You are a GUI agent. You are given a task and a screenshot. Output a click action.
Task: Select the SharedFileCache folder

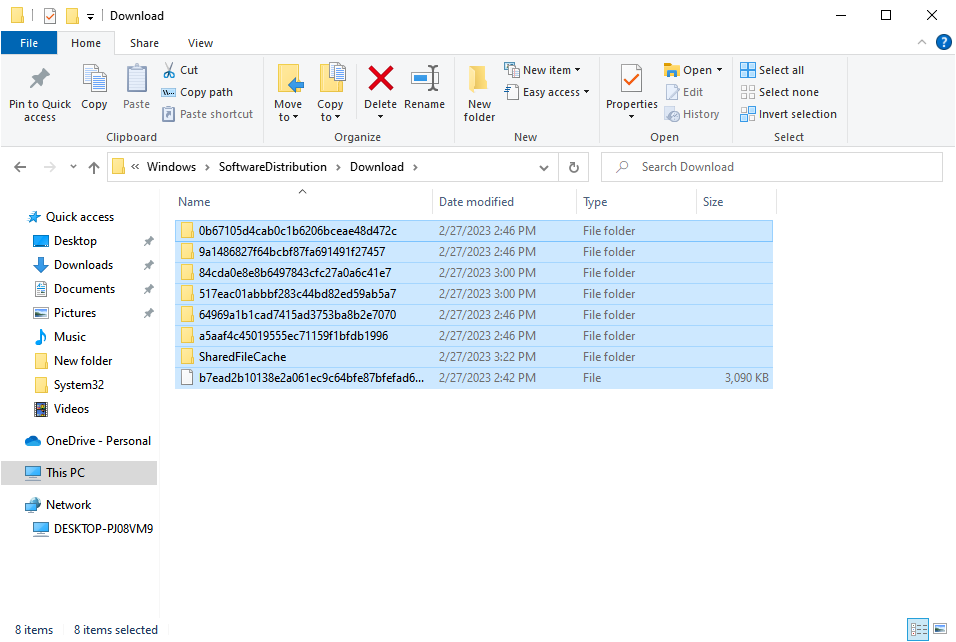(x=474, y=357)
